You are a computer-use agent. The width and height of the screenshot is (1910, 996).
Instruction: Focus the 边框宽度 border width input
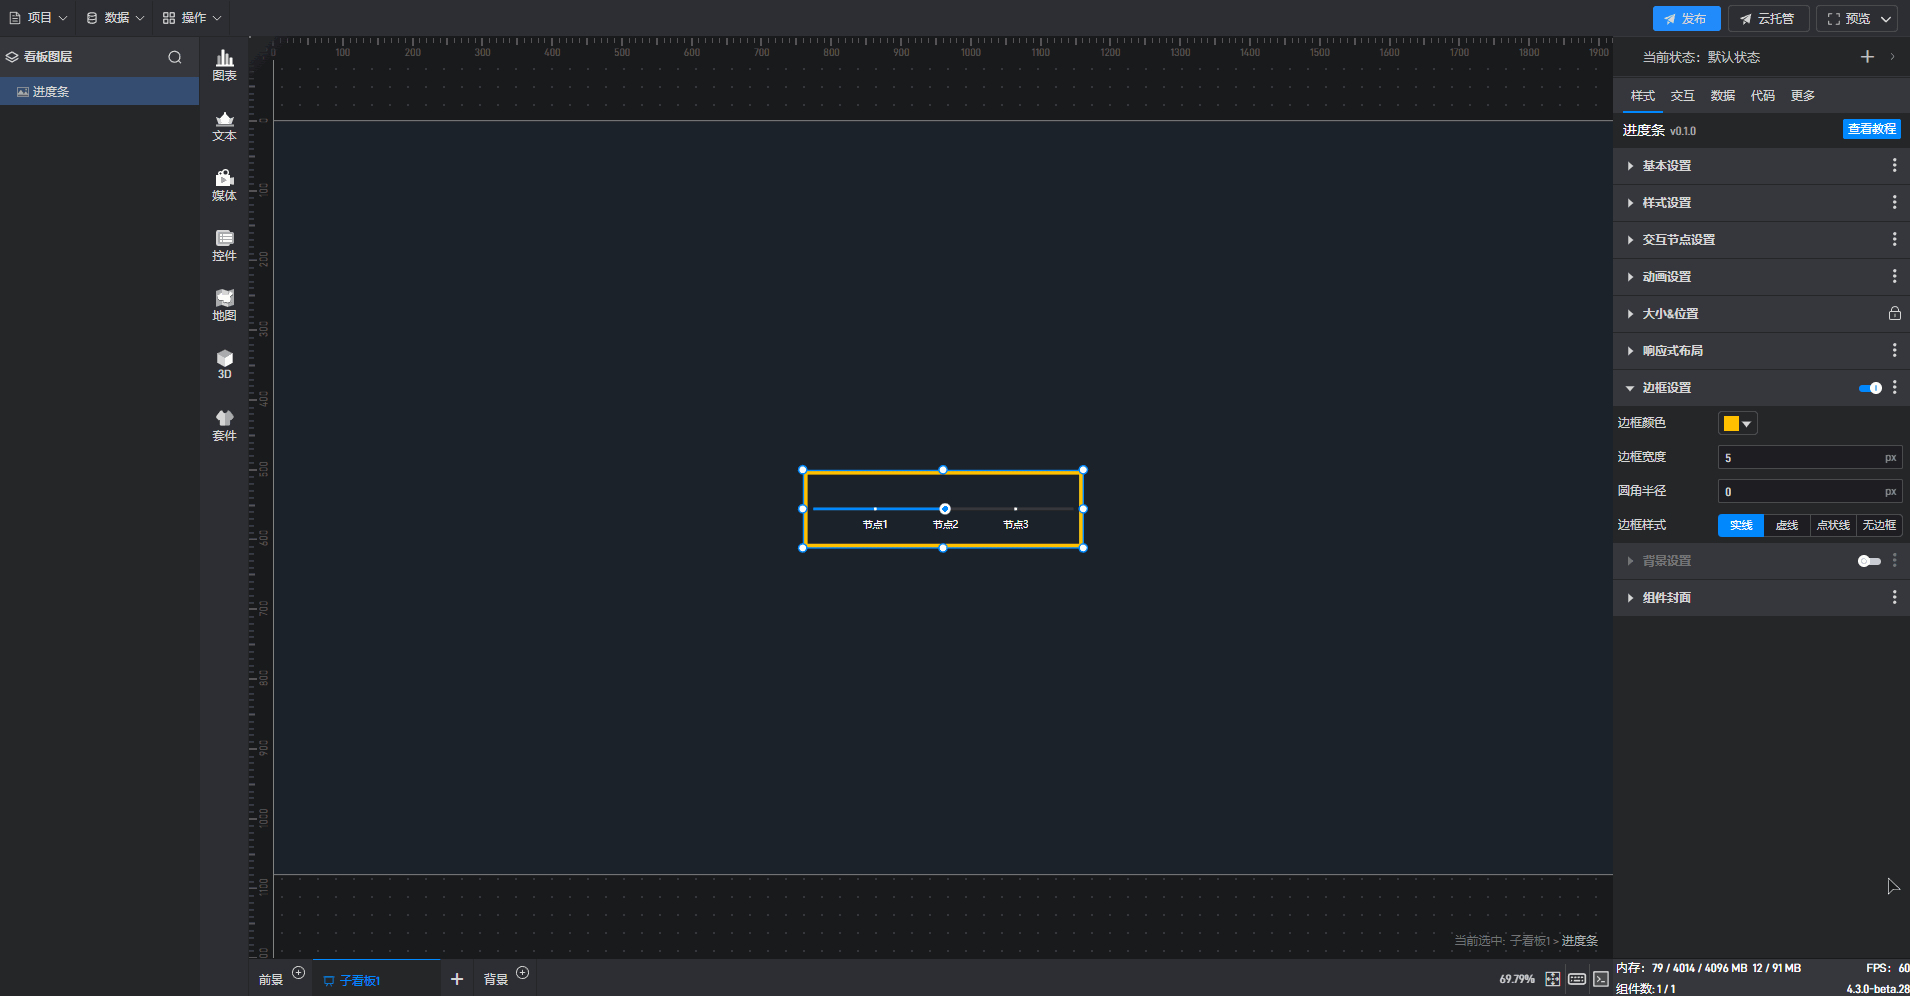[x=1809, y=458]
